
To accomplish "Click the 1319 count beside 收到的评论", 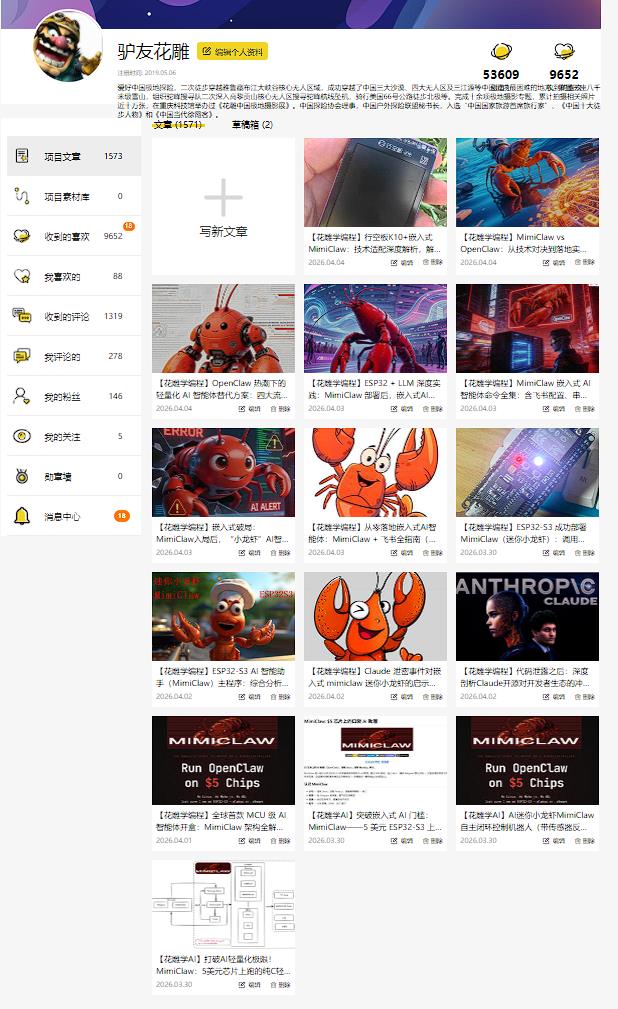I will [113, 316].
